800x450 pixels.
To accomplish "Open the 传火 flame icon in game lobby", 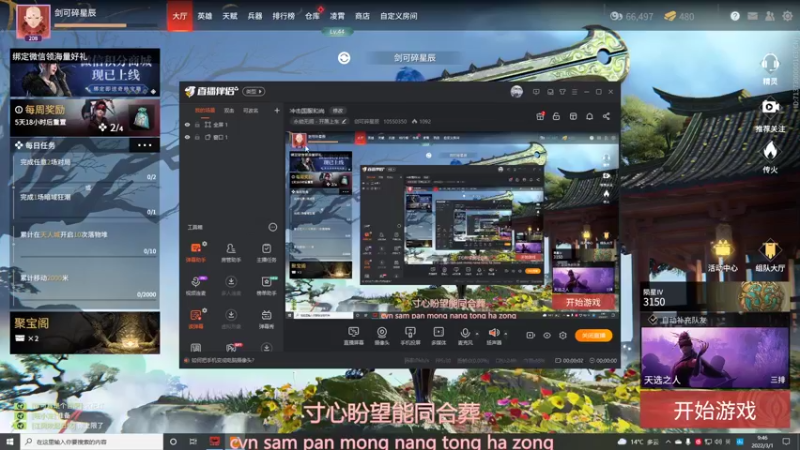I will (x=770, y=157).
